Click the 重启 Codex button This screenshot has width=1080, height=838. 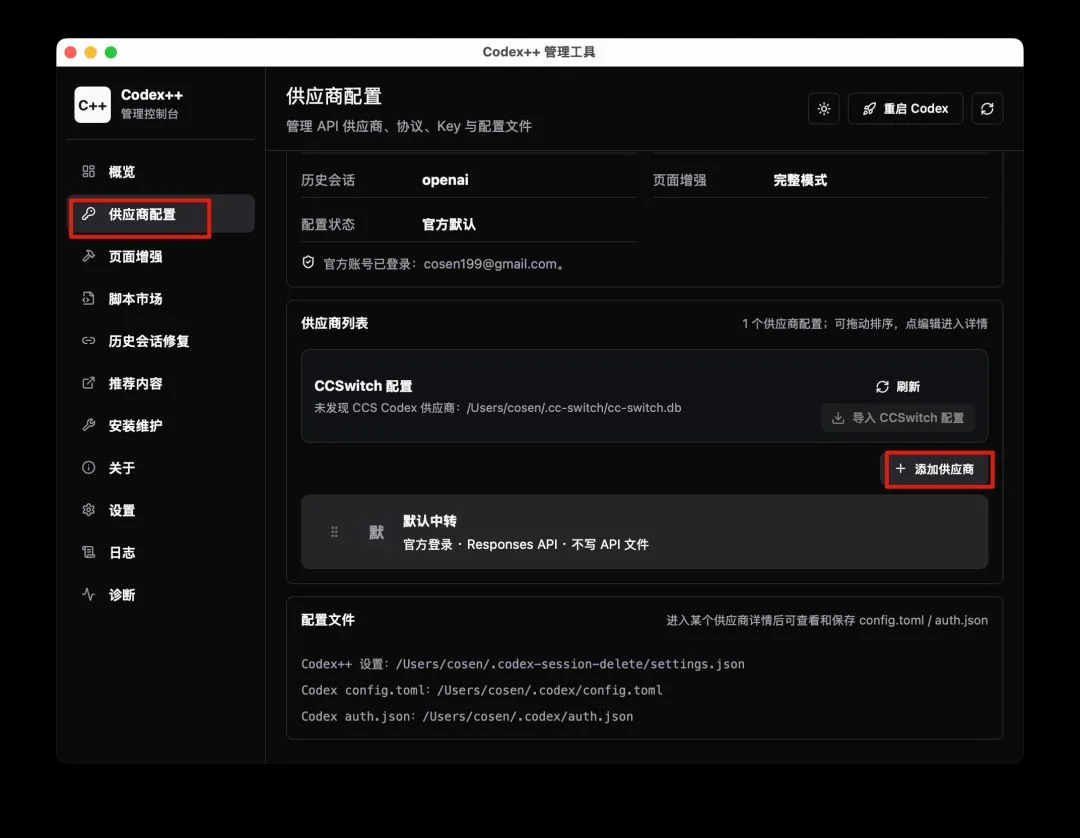[x=905, y=109]
